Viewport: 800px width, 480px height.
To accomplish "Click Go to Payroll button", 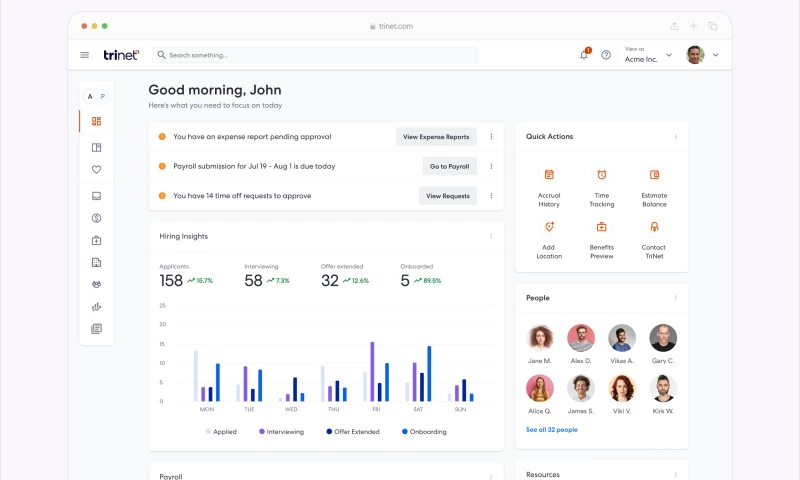I will [449, 166].
